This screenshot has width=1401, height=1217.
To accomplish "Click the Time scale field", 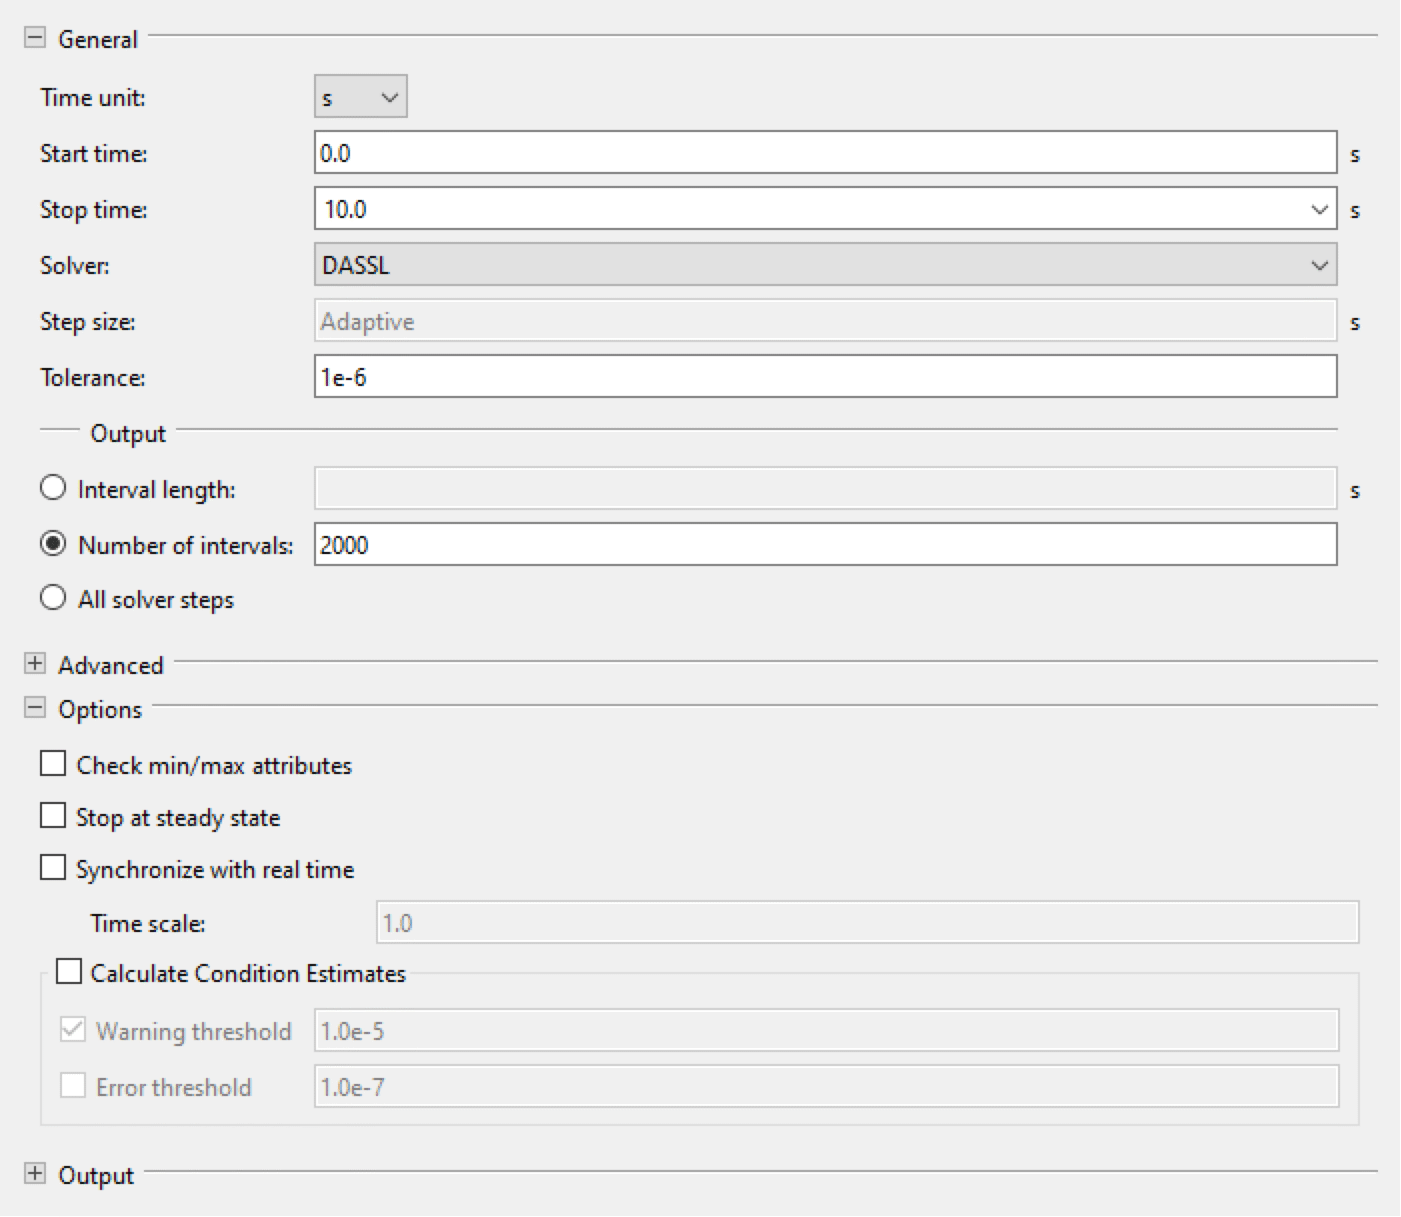I will point(868,922).
